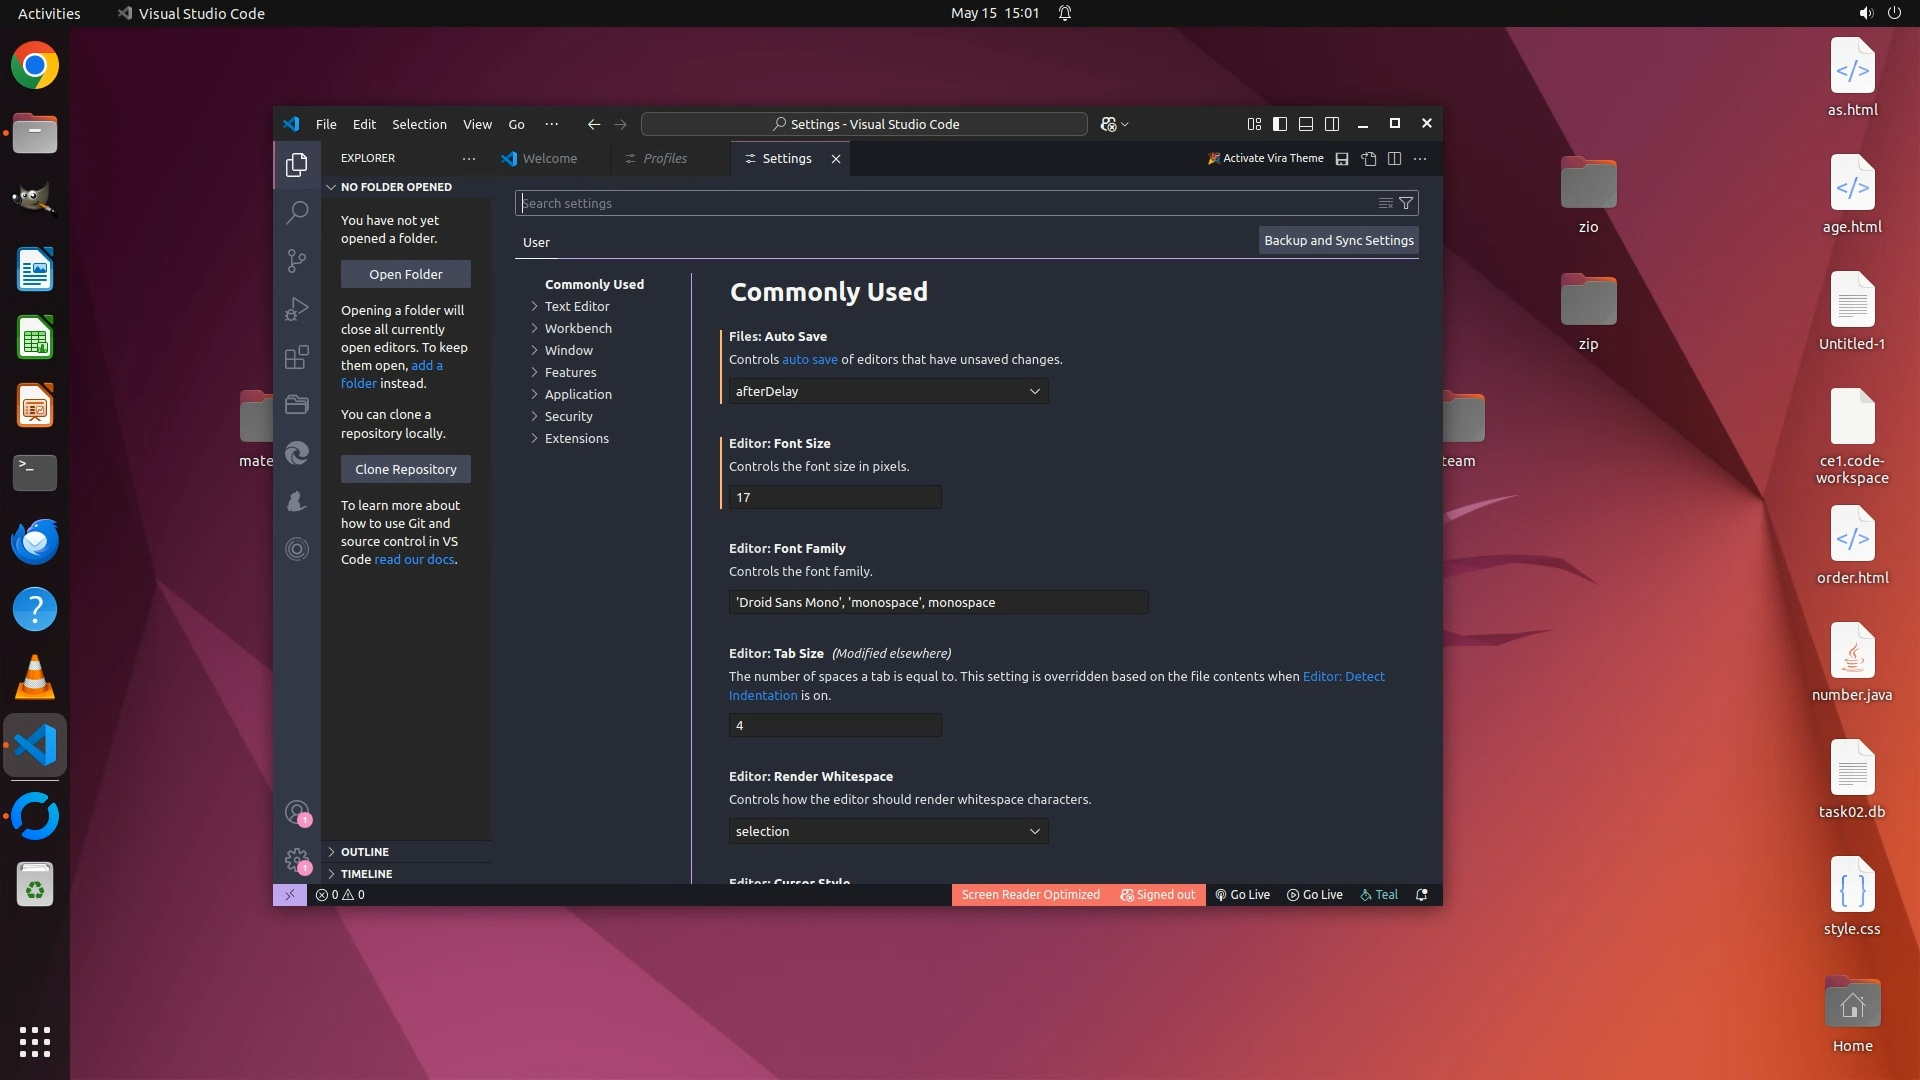This screenshot has height=1080, width=1920.
Task: Expand the Text Editor settings category
Action: (x=577, y=306)
